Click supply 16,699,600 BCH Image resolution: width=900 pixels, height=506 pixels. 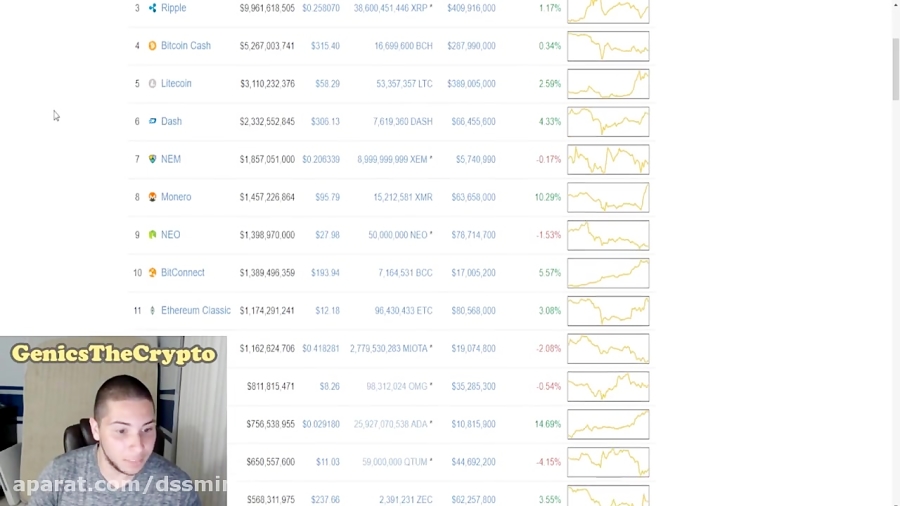pos(403,46)
